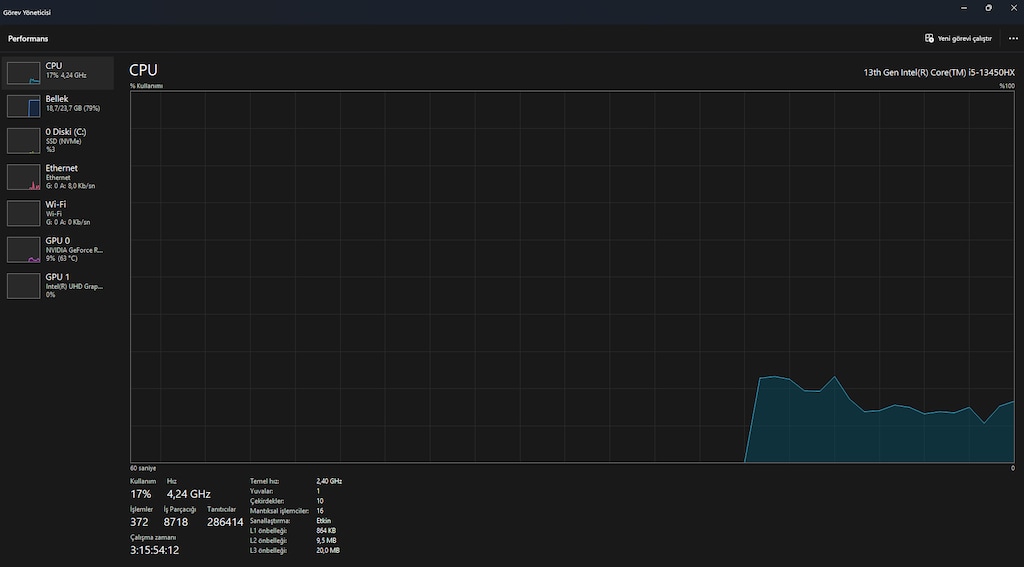Click the Temel hız 2,40 GHz value
Screen dimensions: 1024x567
(x=329, y=481)
